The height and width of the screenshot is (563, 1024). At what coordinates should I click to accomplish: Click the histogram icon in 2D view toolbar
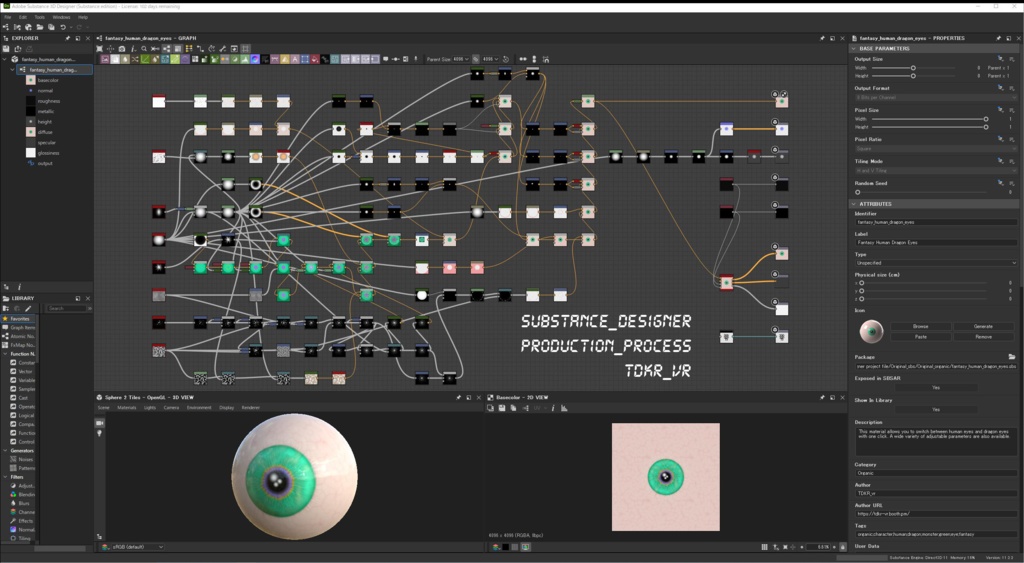pos(564,408)
